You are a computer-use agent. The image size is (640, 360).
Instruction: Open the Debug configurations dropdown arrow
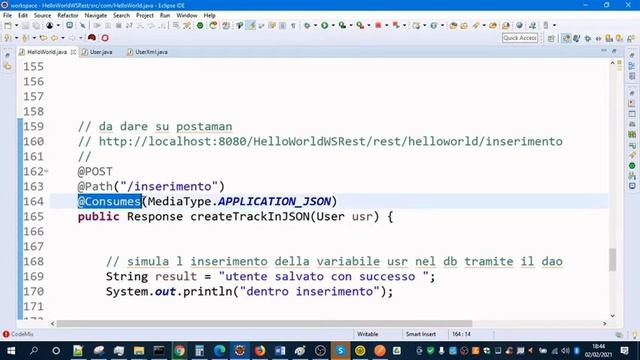(x=315, y=25)
